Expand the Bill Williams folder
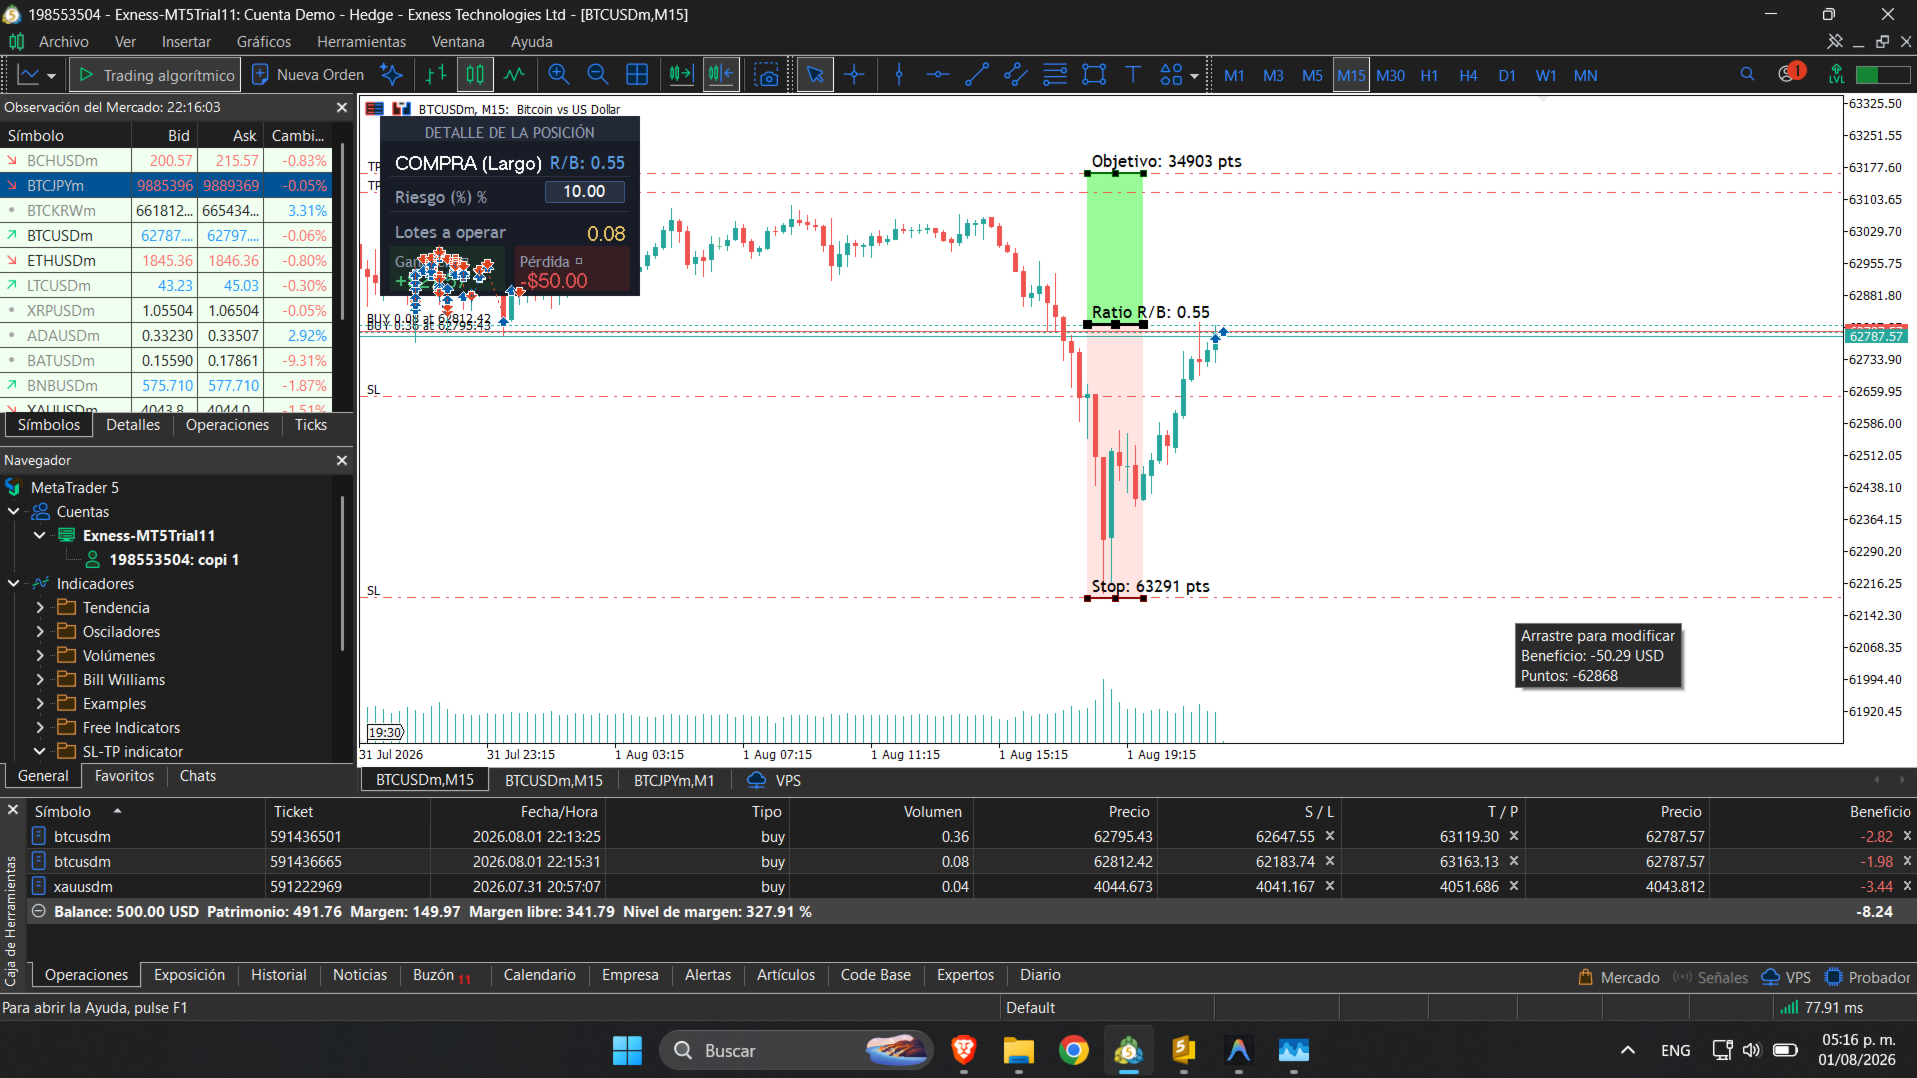 coord(40,680)
